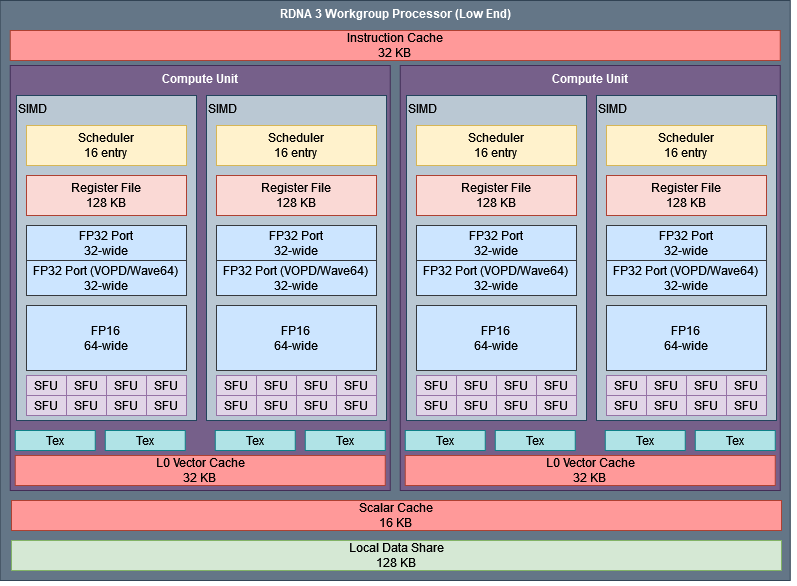Select L0 Vector Cache in left Compute Unit

(200, 470)
